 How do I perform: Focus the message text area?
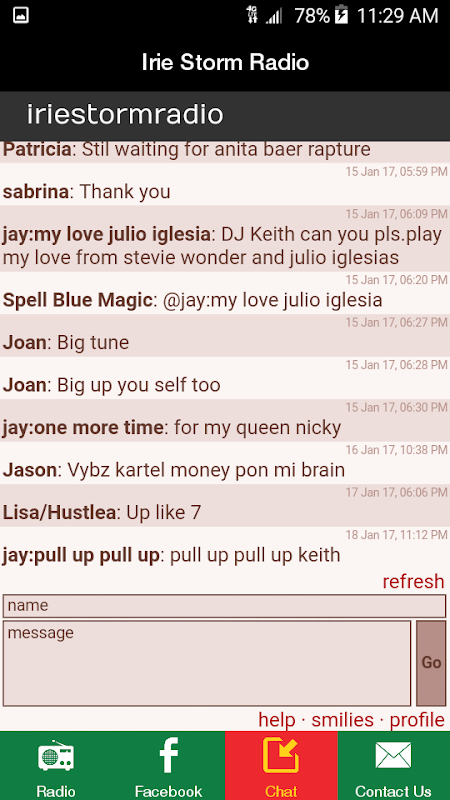tap(207, 663)
